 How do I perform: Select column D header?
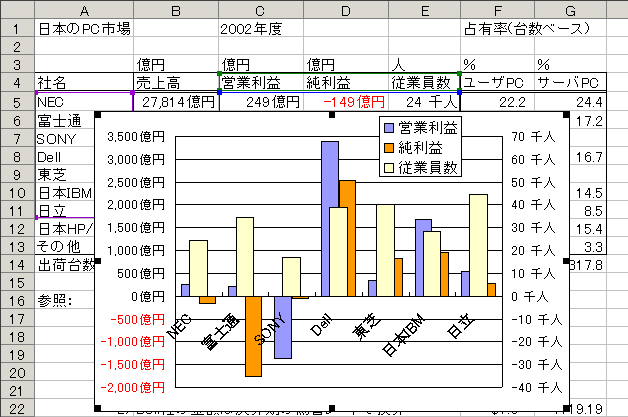(x=346, y=9)
